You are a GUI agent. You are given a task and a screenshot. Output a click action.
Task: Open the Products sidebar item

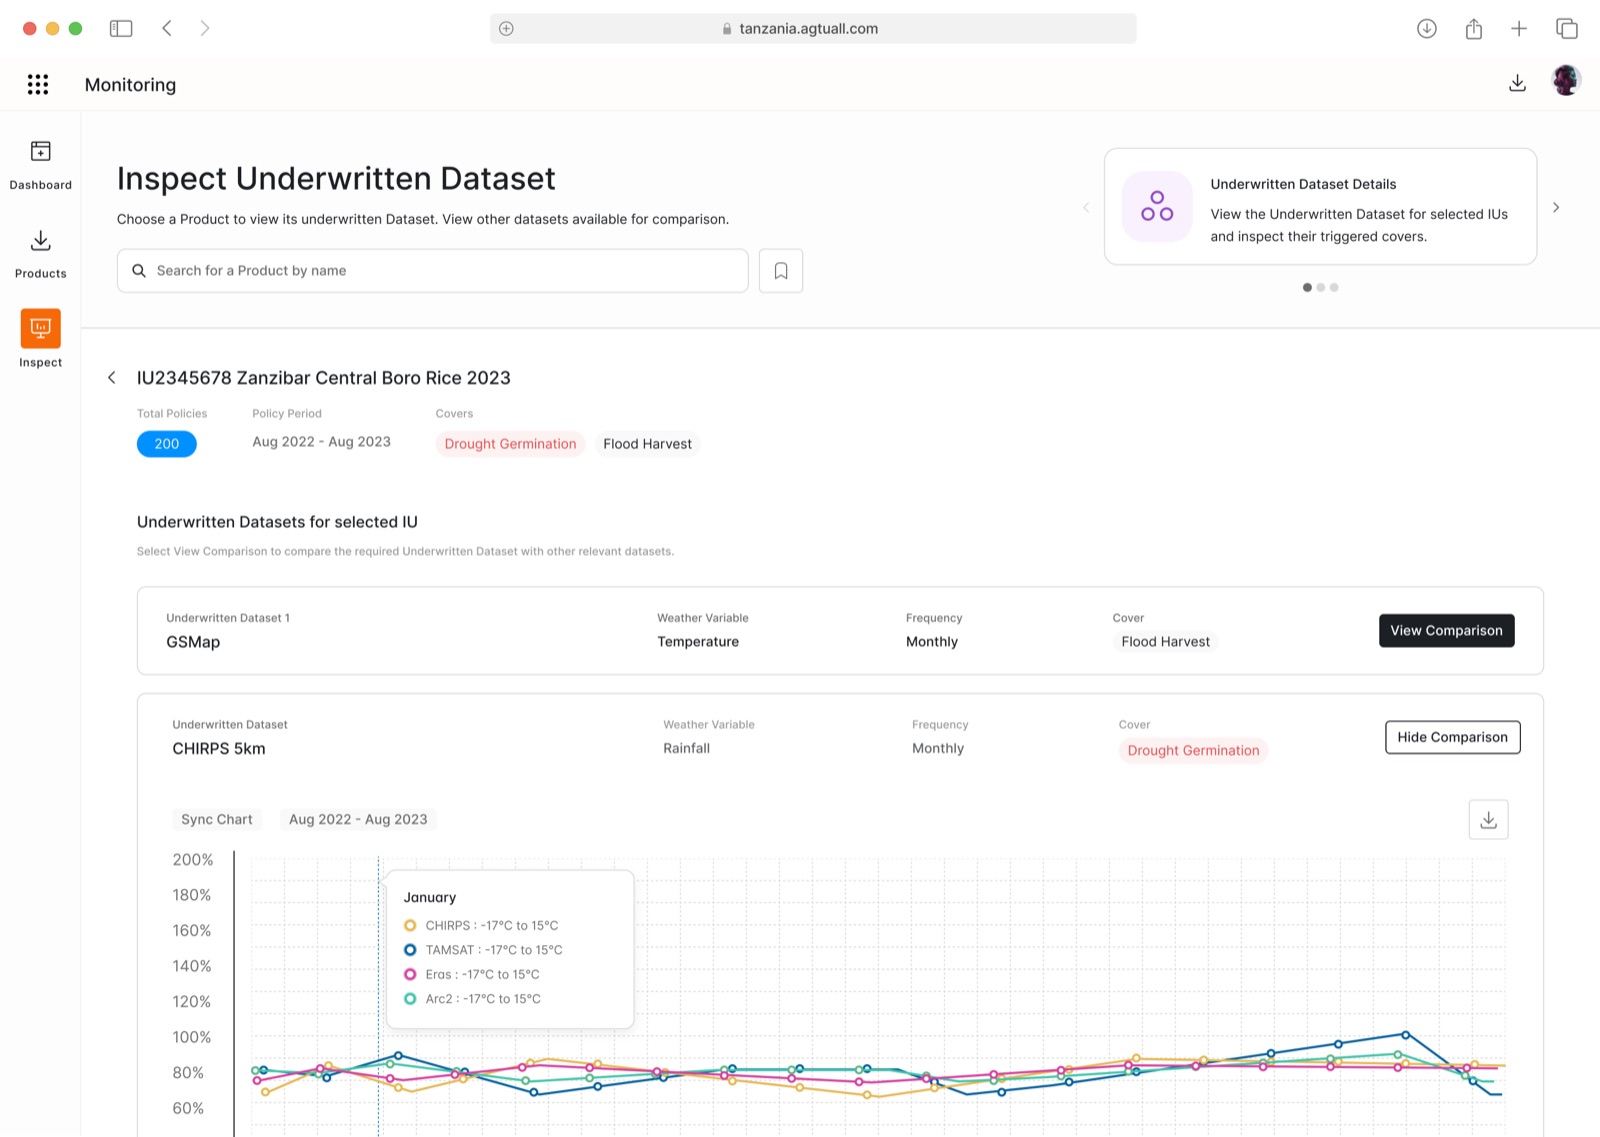[40, 254]
